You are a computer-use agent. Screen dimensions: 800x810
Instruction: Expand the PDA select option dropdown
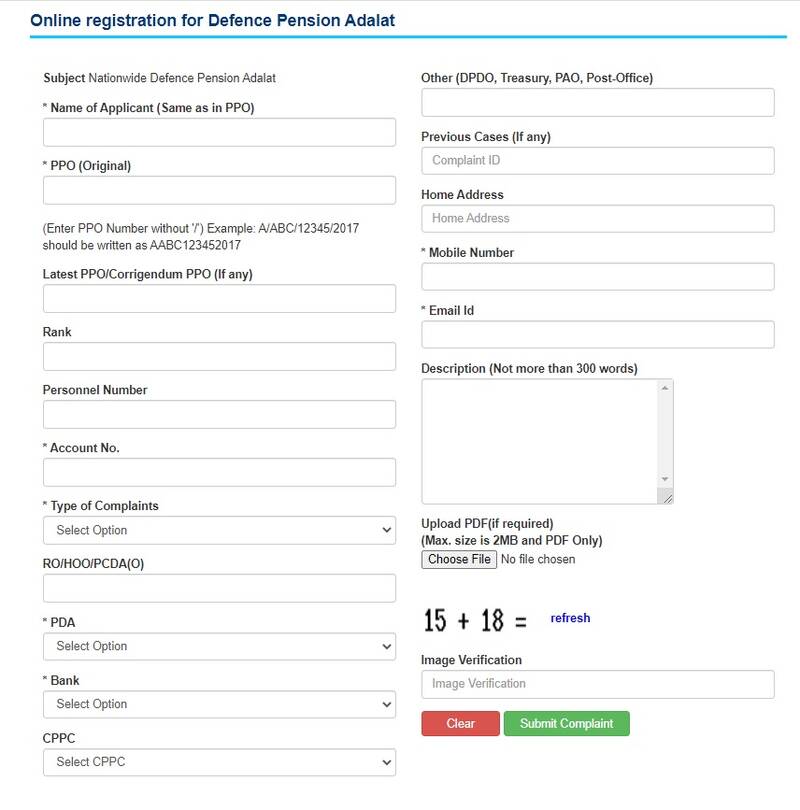(x=219, y=646)
